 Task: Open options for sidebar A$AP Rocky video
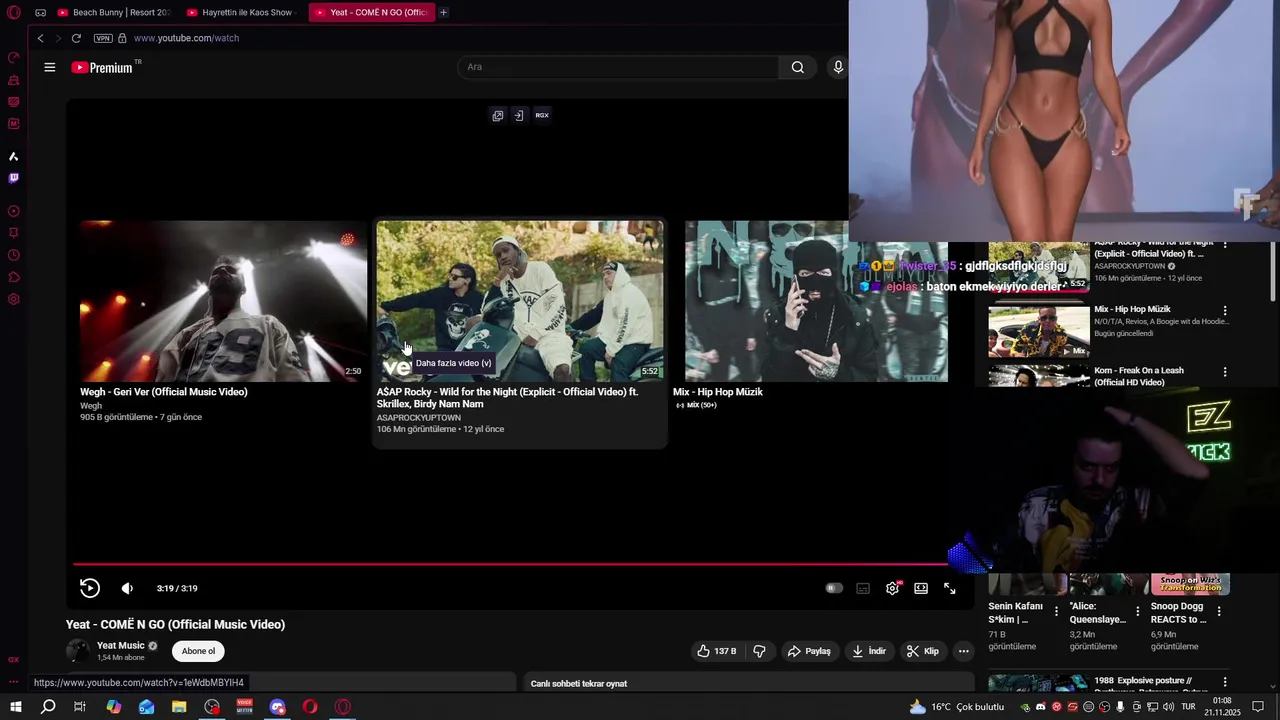pyautogui.click(x=1224, y=247)
